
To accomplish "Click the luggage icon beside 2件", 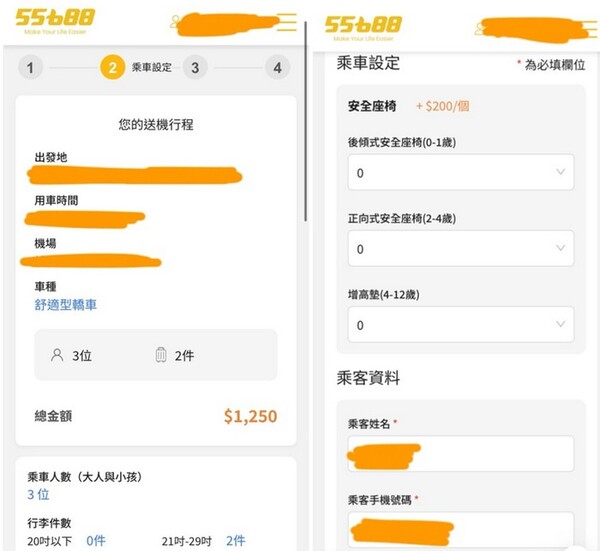I will click(161, 355).
